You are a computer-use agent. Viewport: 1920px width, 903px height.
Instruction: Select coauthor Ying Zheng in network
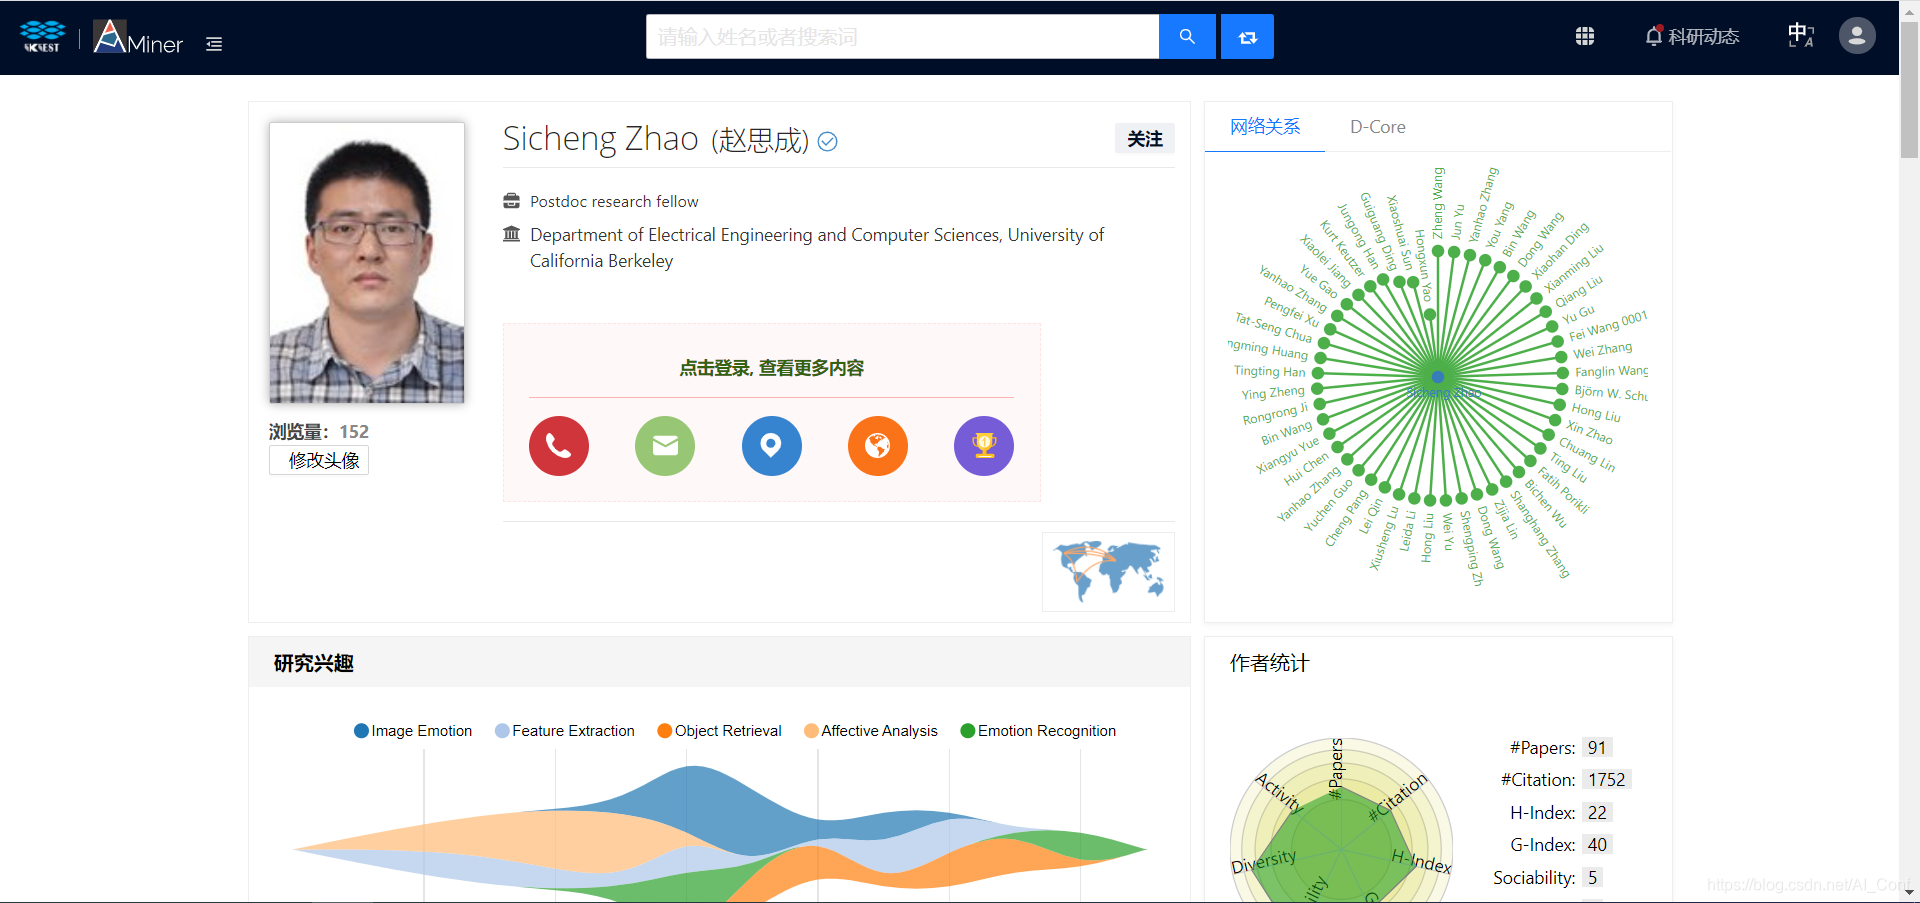click(1273, 392)
